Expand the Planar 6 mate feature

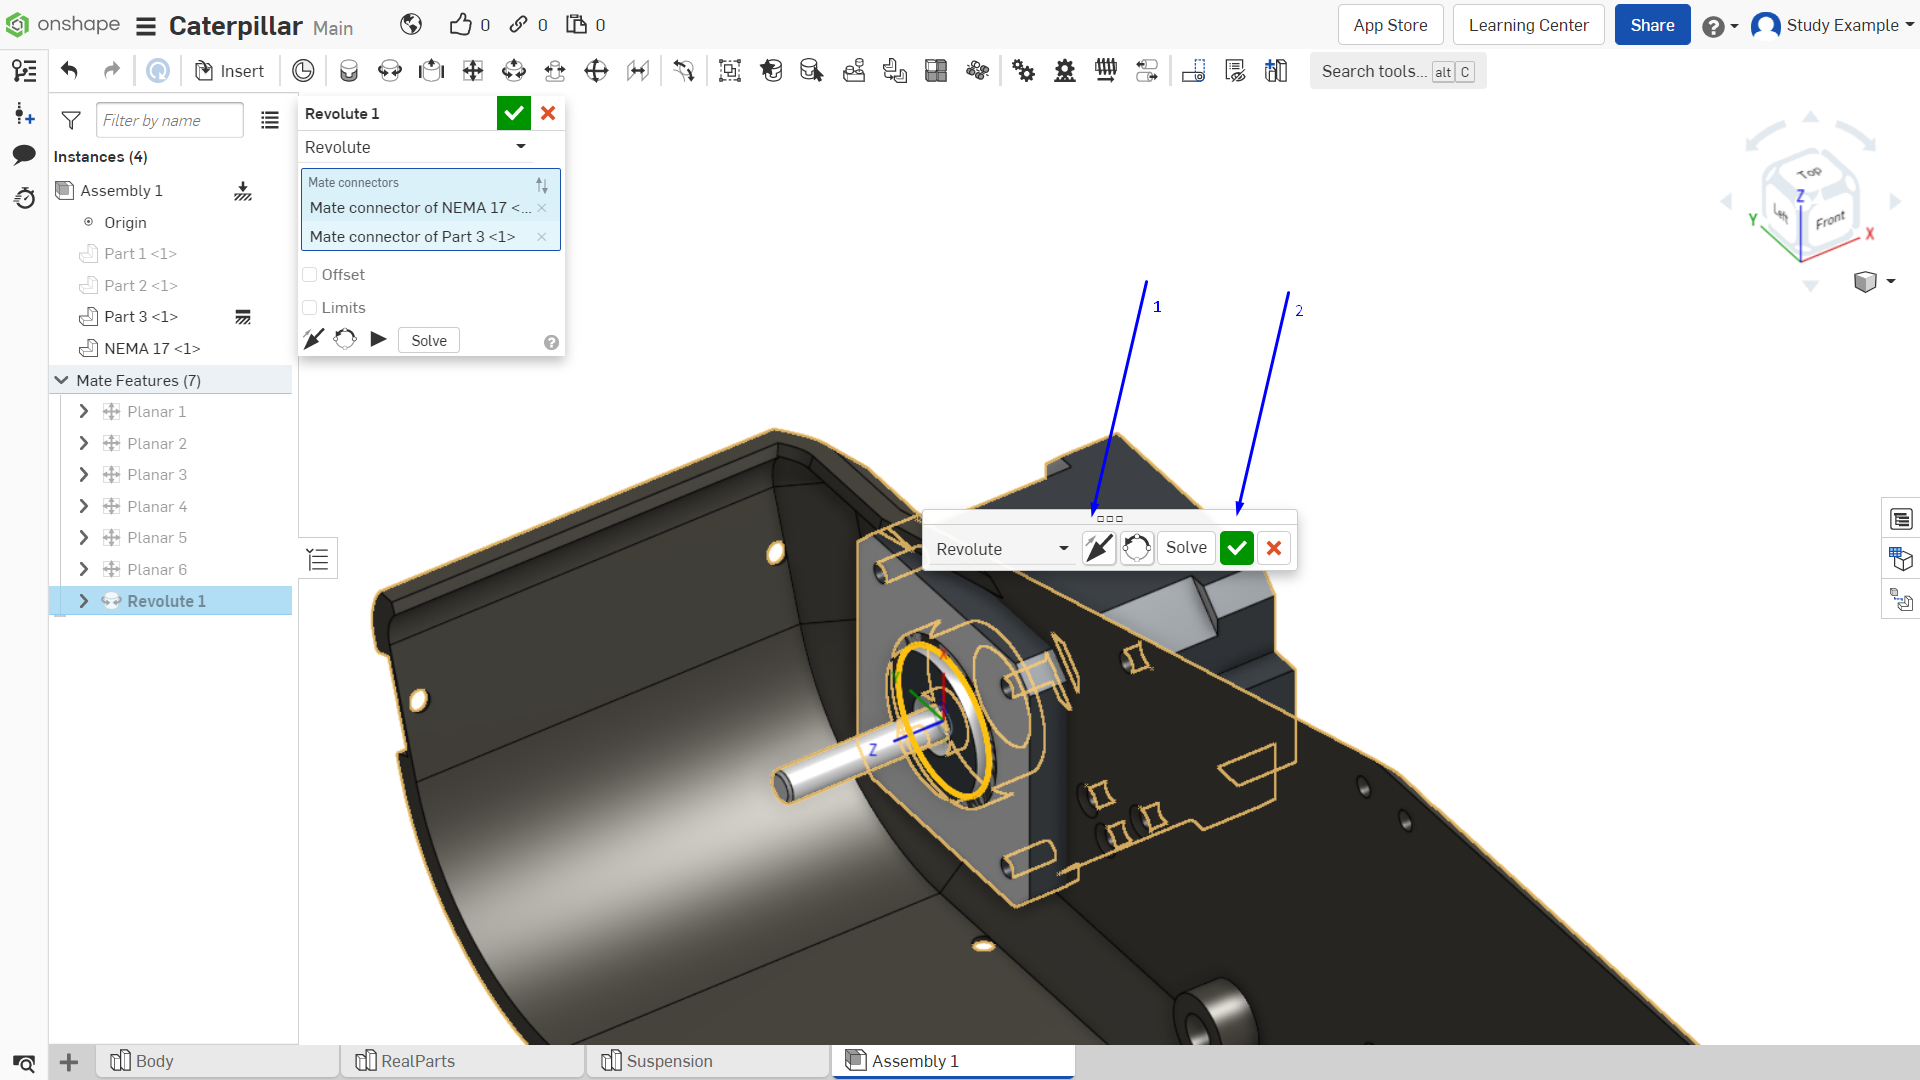(x=84, y=570)
